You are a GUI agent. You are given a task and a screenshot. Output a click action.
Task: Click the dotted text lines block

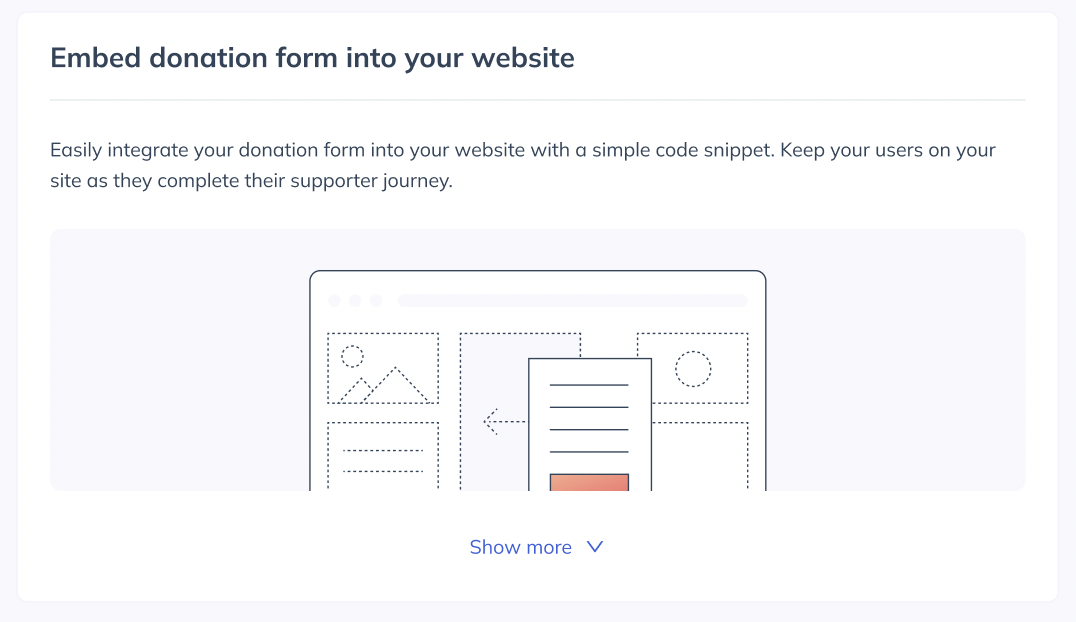tap(383, 455)
